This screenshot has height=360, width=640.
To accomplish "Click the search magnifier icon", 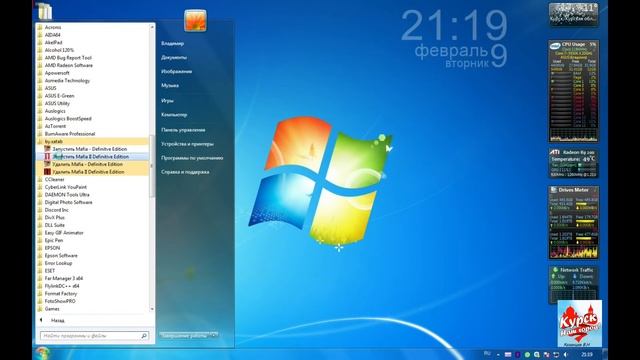I will (144, 336).
